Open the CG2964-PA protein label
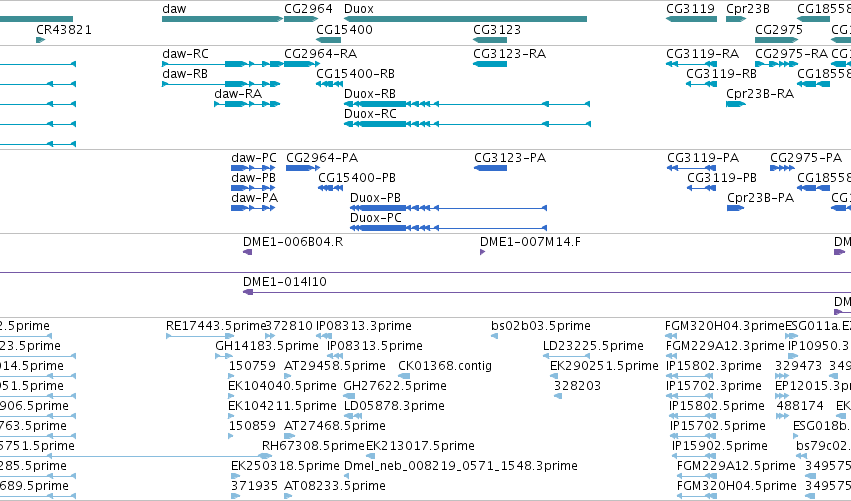Image resolution: width=851 pixels, height=501 pixels. [x=322, y=158]
